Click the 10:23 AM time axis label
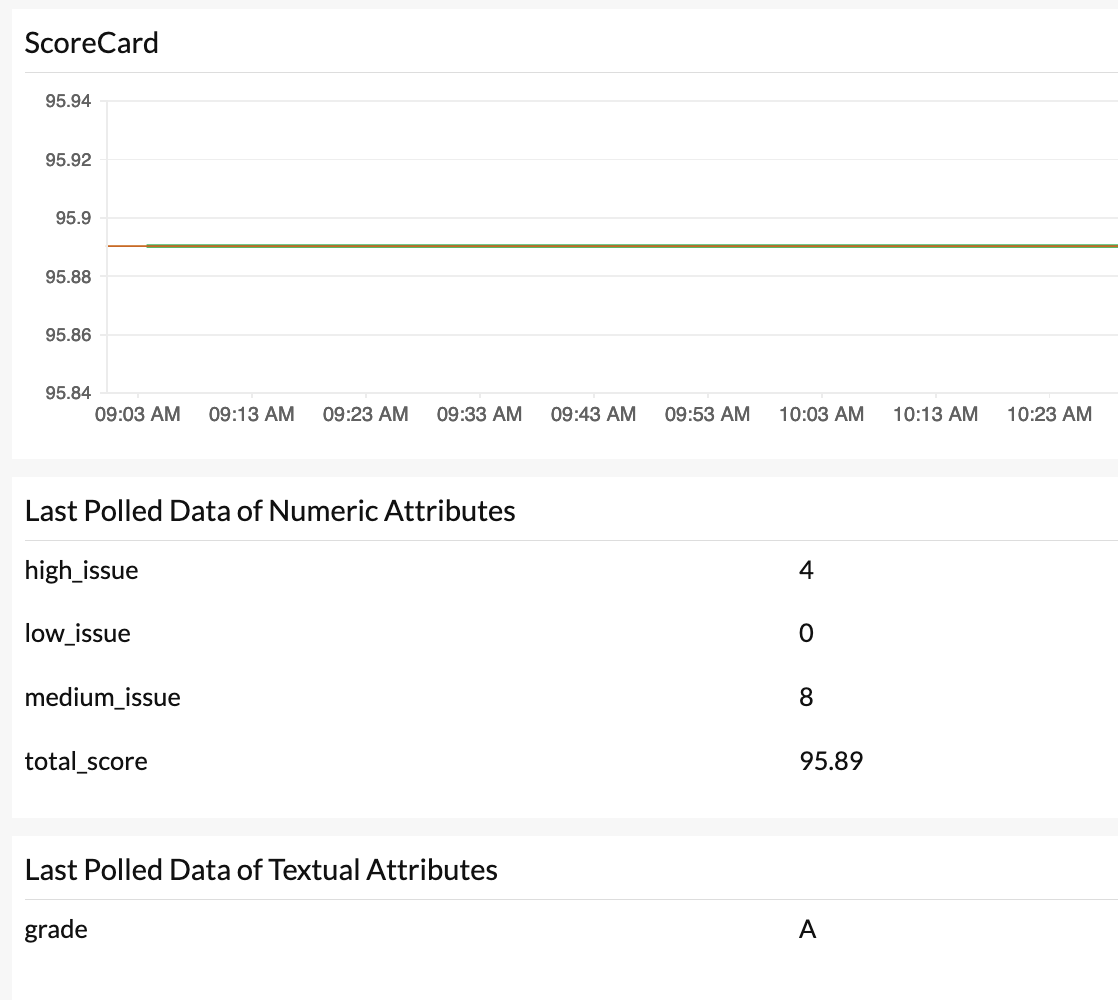This screenshot has height=1000, width=1118. click(1049, 414)
